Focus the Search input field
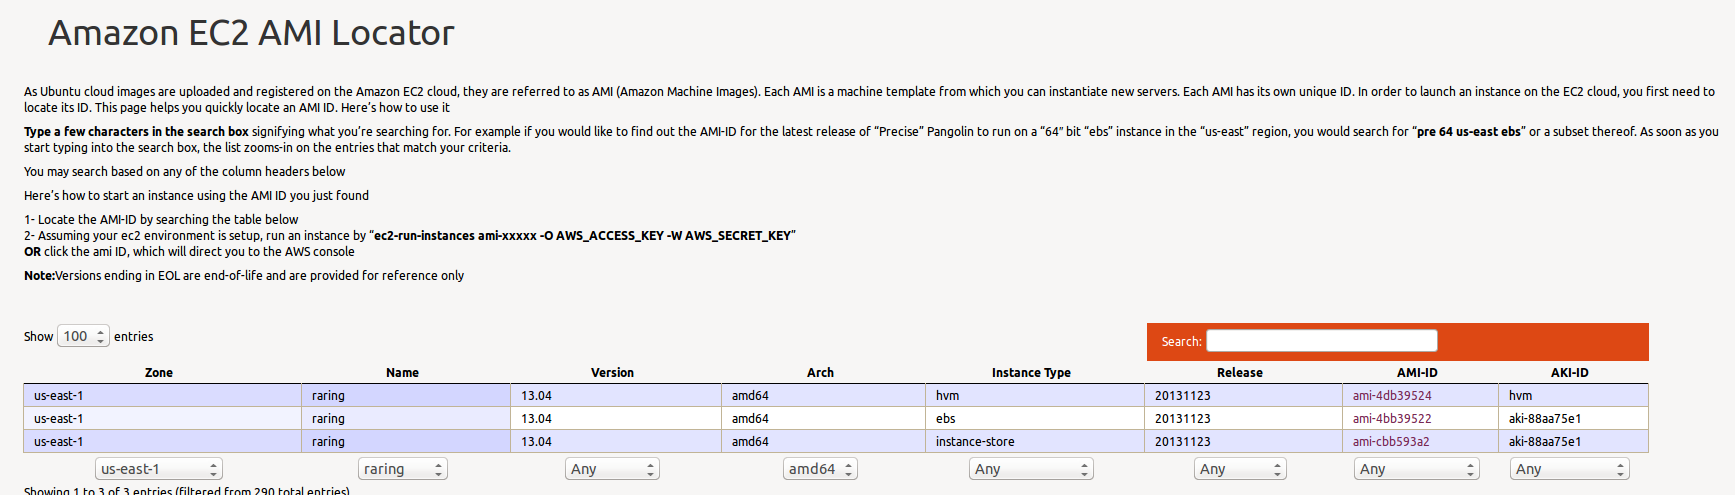1735x495 pixels. point(1321,341)
